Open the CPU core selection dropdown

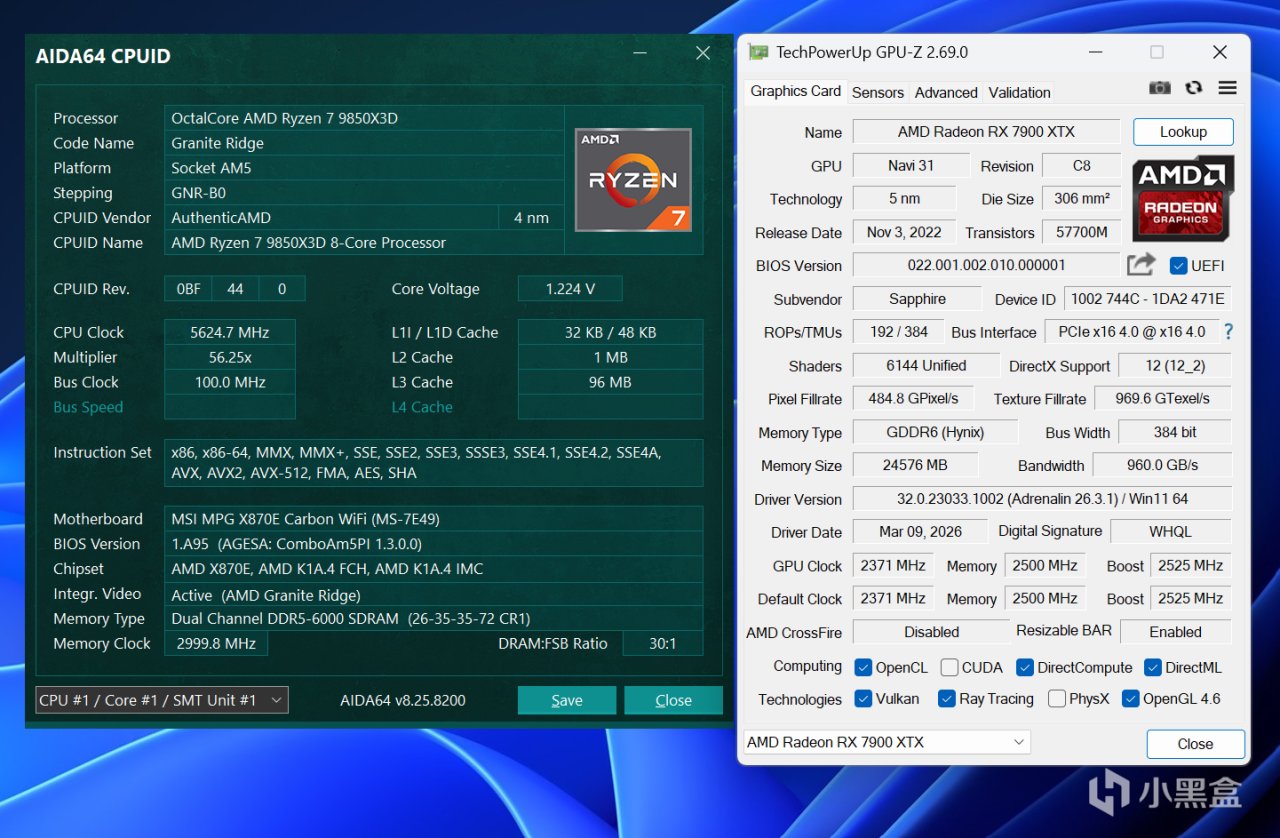pos(162,700)
